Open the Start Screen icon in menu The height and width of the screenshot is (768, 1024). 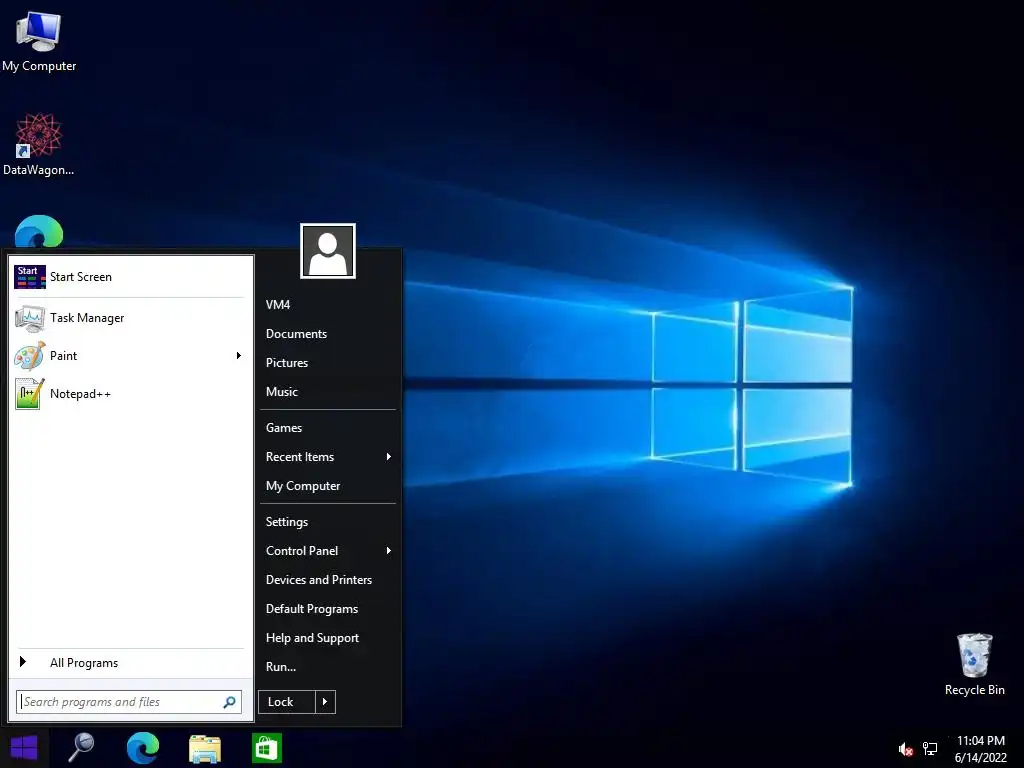[x=30, y=277]
